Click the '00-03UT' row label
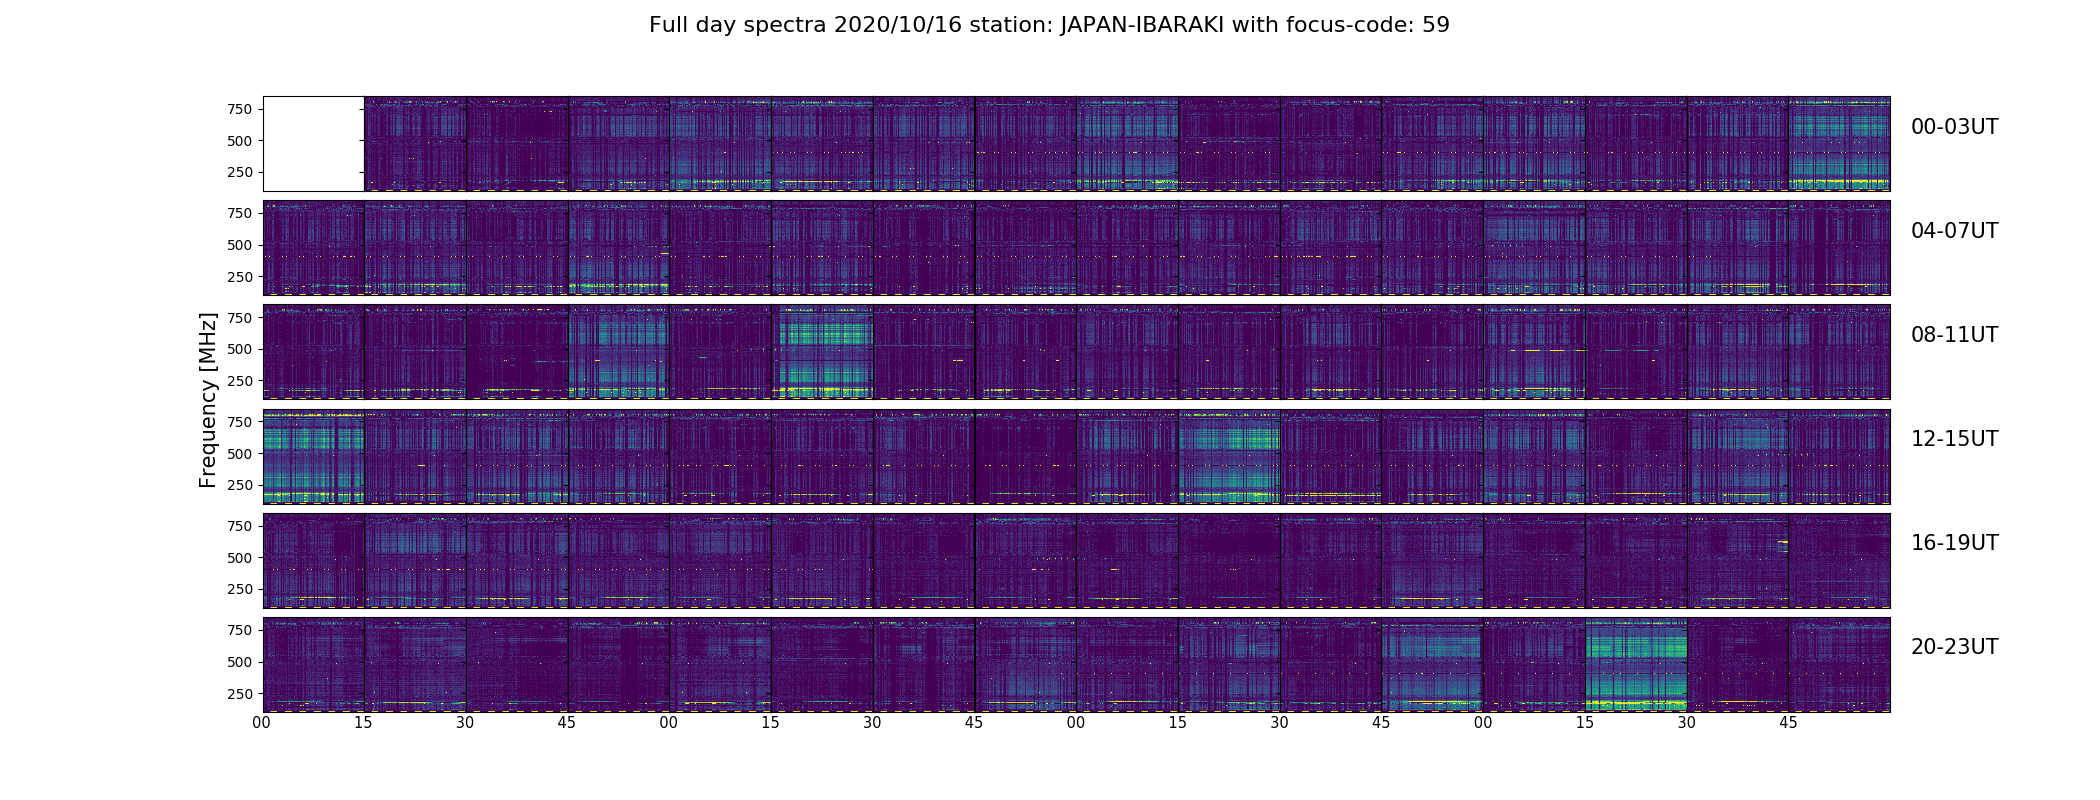Viewport: 2100px width, 800px height. coord(1954,127)
